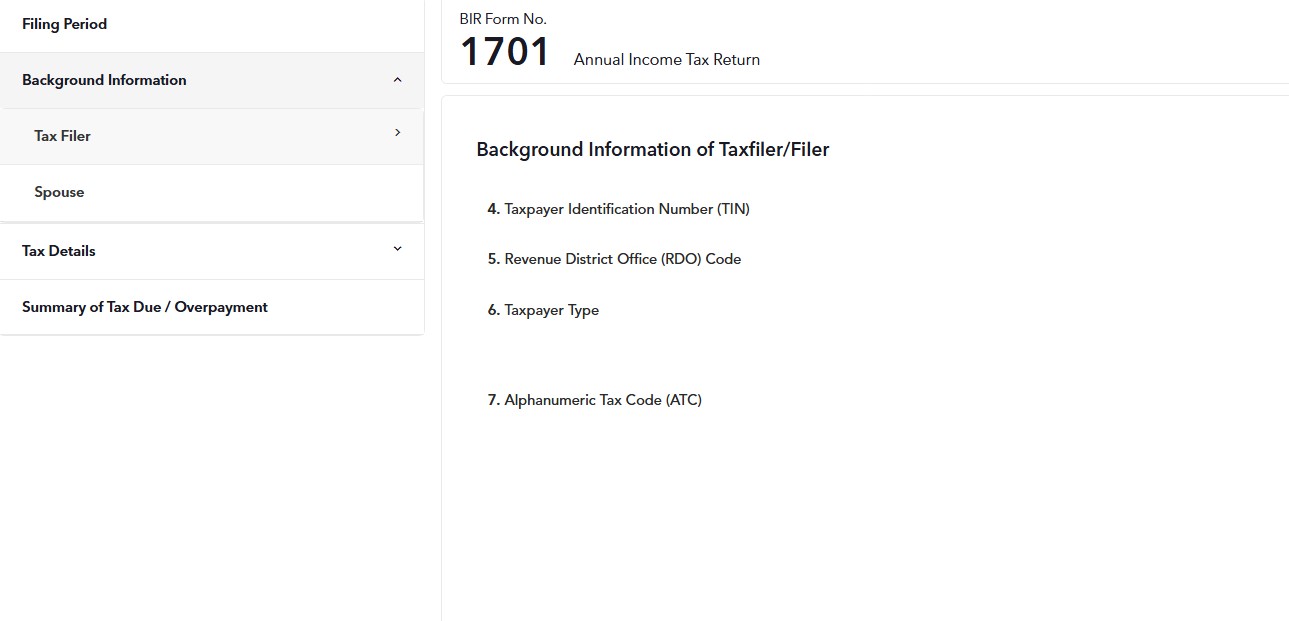Click the Tax Details menu label

point(59,251)
